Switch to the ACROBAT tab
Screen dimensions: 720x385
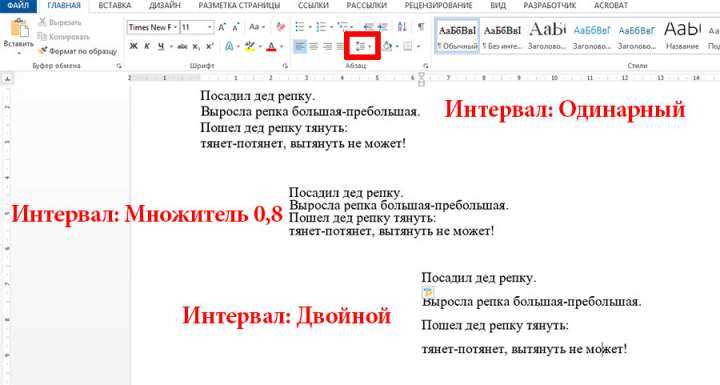(611, 6)
